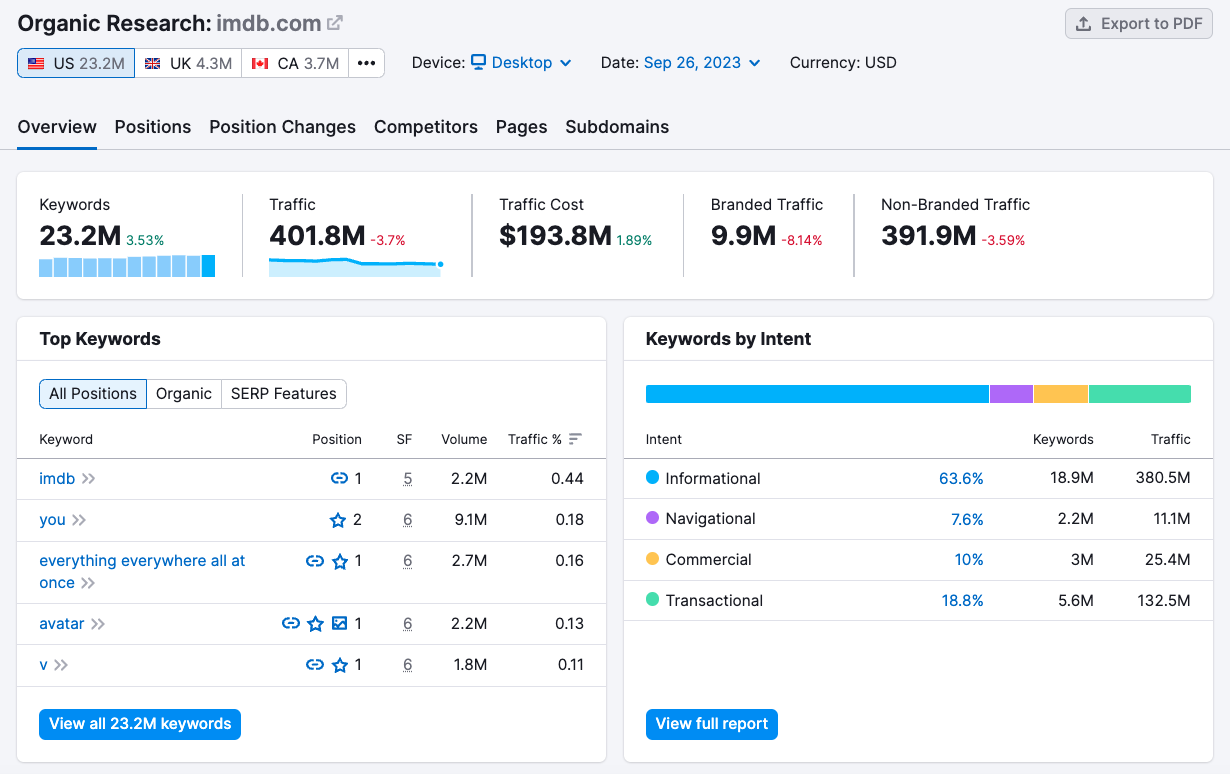Click star icon in 'everything everywhere' row

(x=340, y=561)
